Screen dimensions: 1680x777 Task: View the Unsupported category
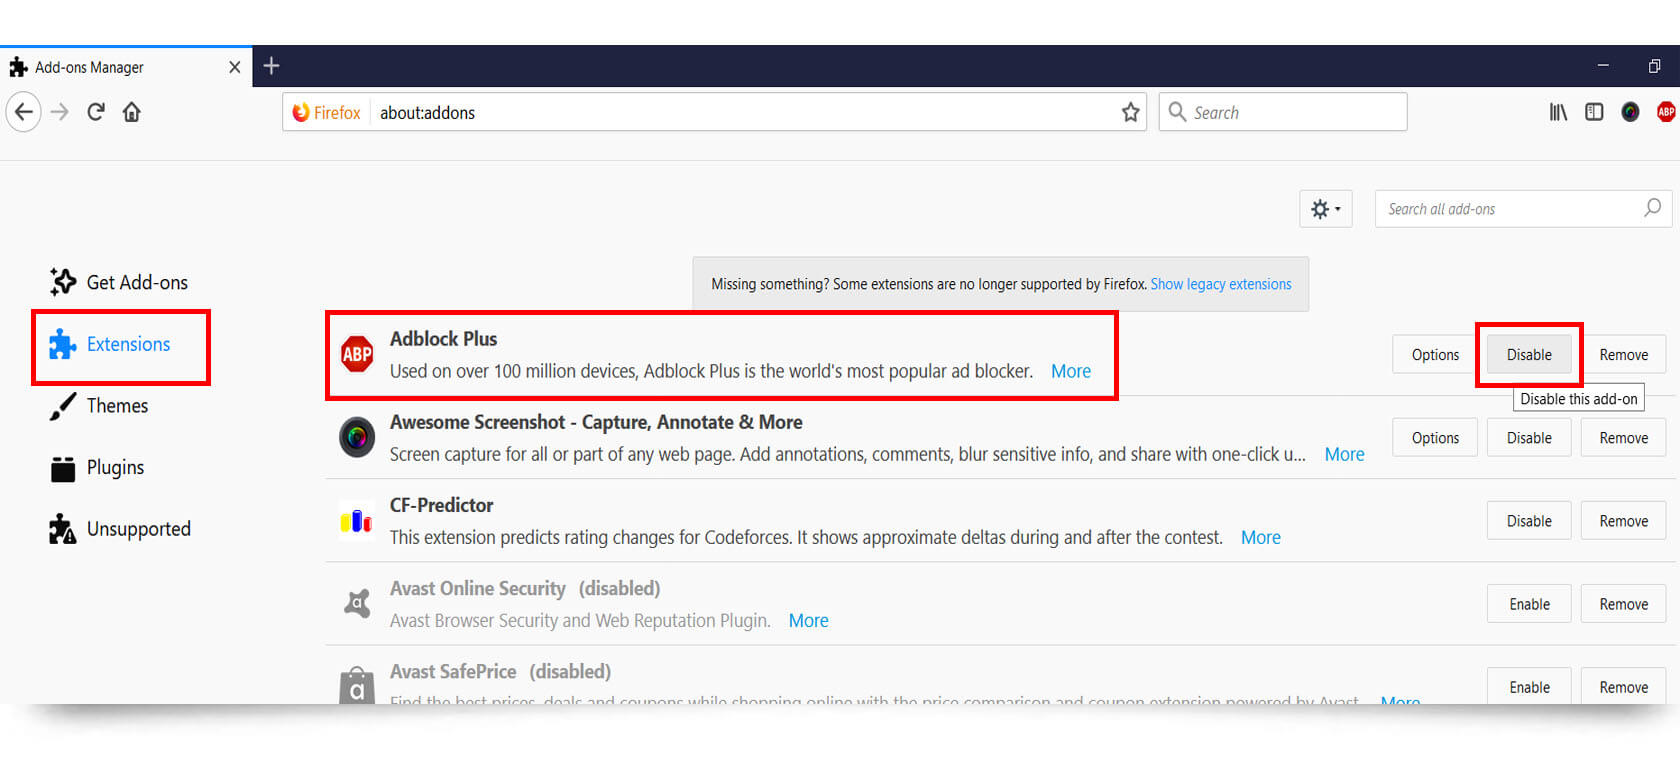click(120, 529)
